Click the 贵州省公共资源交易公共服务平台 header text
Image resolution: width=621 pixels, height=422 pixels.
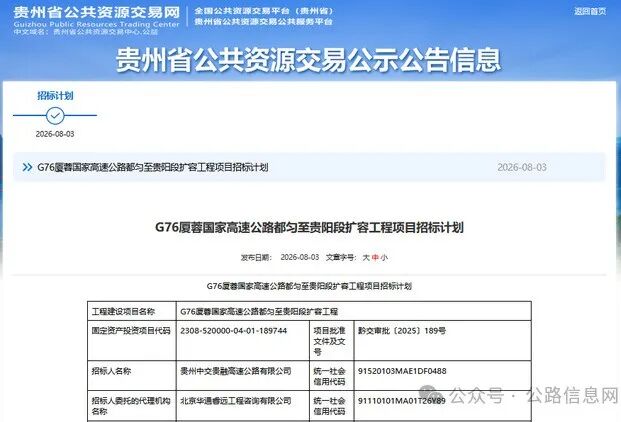point(263,22)
